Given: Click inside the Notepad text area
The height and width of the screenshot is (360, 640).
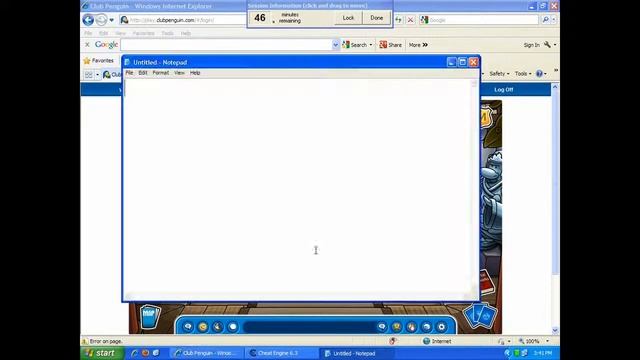Looking at the screenshot, I should (298, 186).
